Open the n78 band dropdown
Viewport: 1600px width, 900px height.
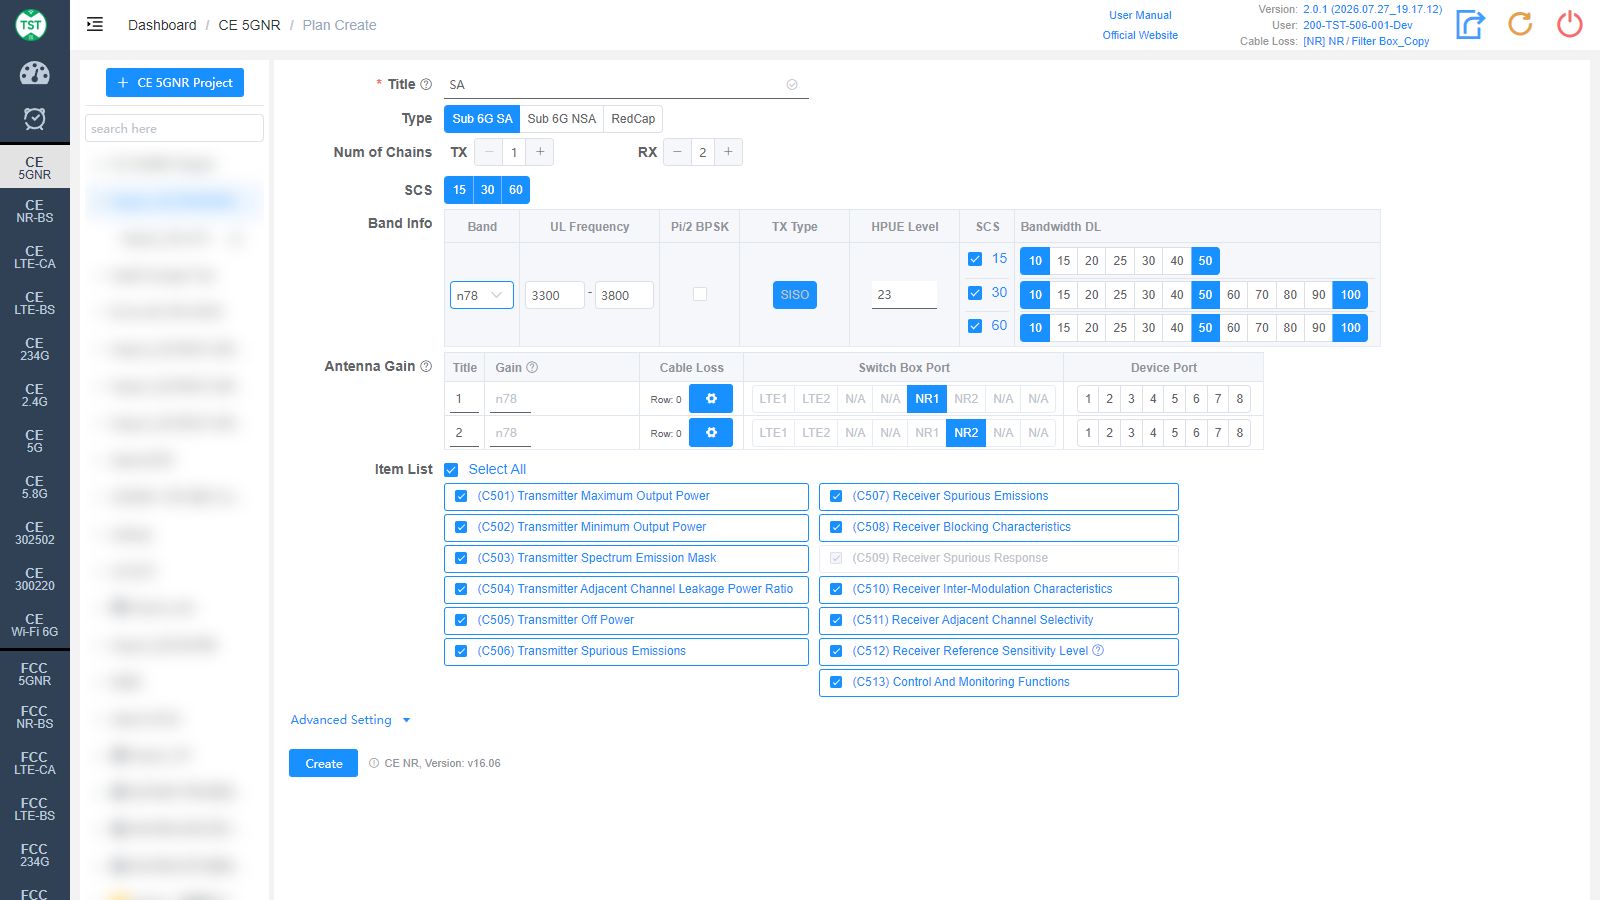(x=482, y=295)
